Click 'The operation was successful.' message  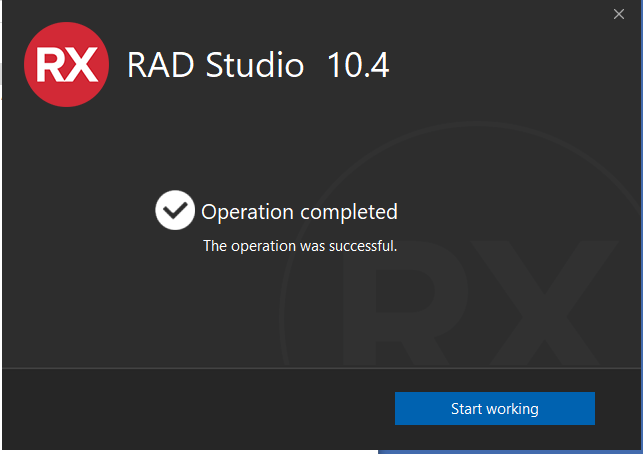coord(300,246)
